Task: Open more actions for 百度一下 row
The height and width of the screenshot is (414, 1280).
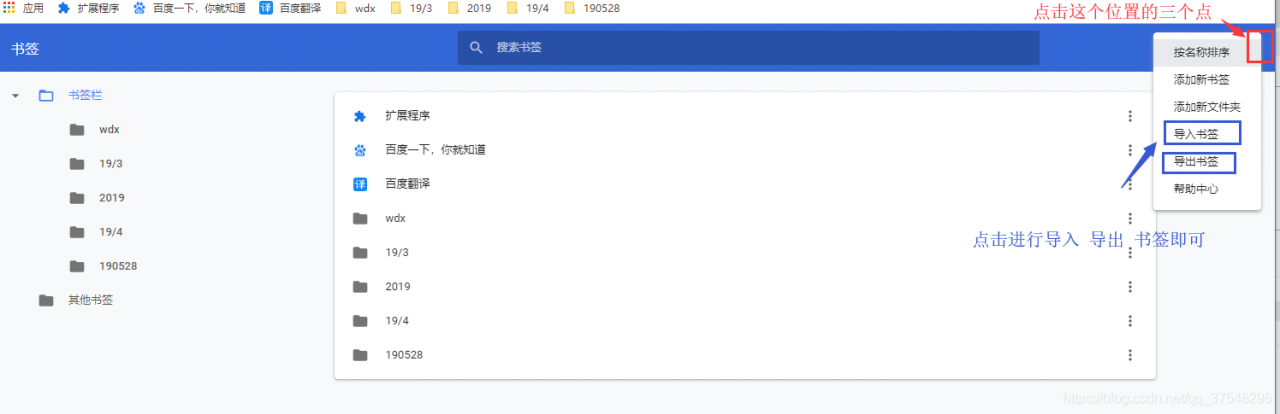Action: [x=1129, y=150]
